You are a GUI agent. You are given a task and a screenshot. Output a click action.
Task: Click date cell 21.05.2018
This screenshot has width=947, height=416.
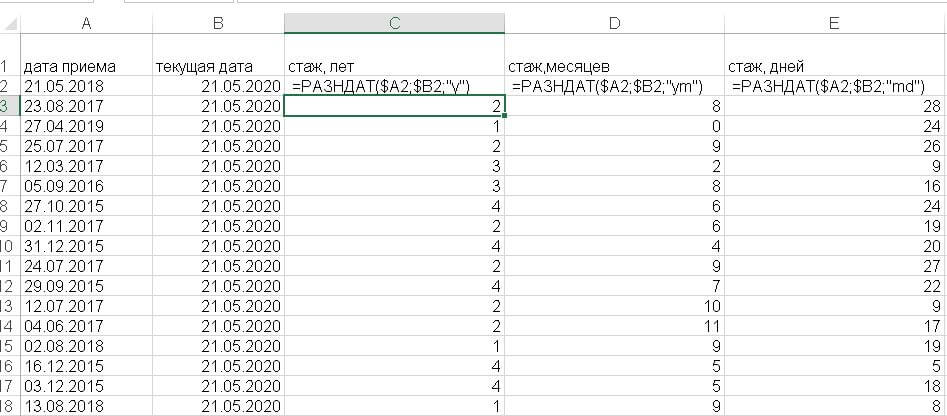point(86,86)
